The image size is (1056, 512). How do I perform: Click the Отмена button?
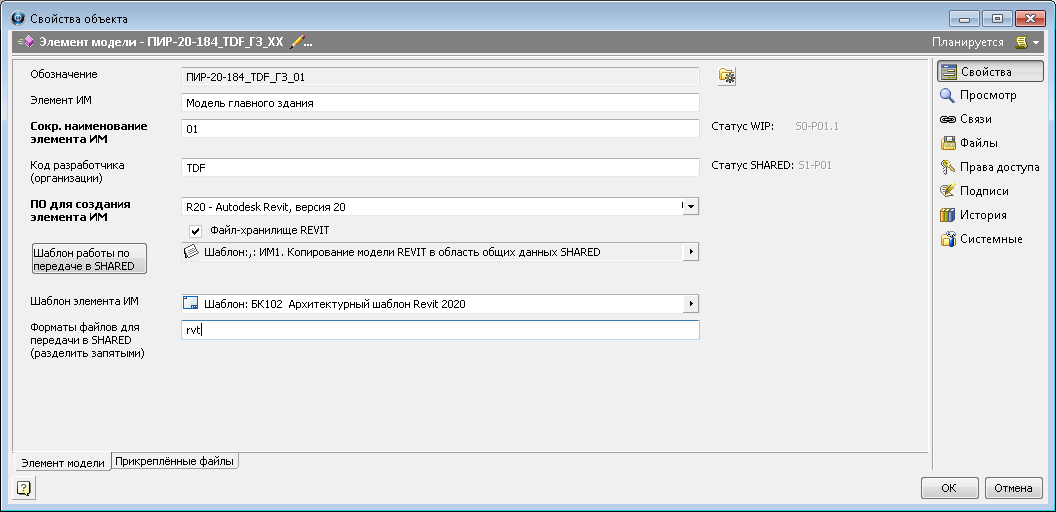pyautogui.click(x=1014, y=489)
